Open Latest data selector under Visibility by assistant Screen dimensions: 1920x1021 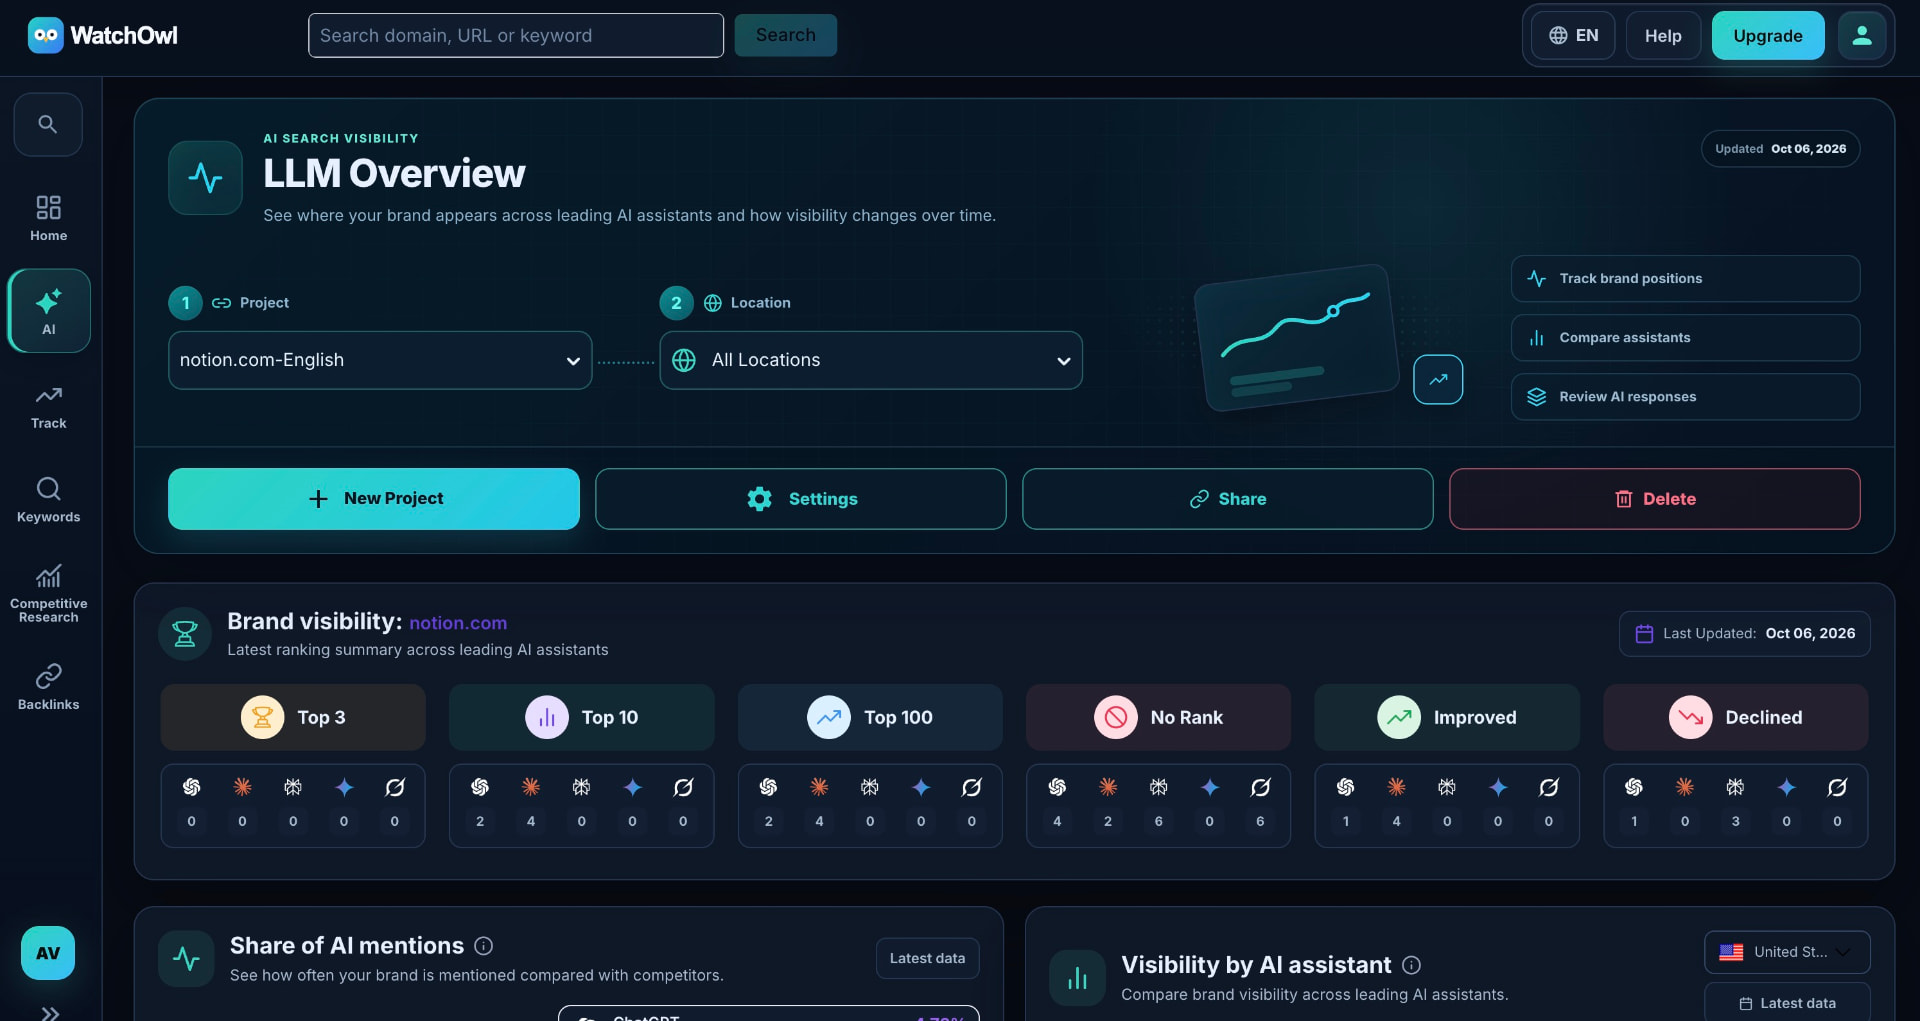click(x=1787, y=1003)
